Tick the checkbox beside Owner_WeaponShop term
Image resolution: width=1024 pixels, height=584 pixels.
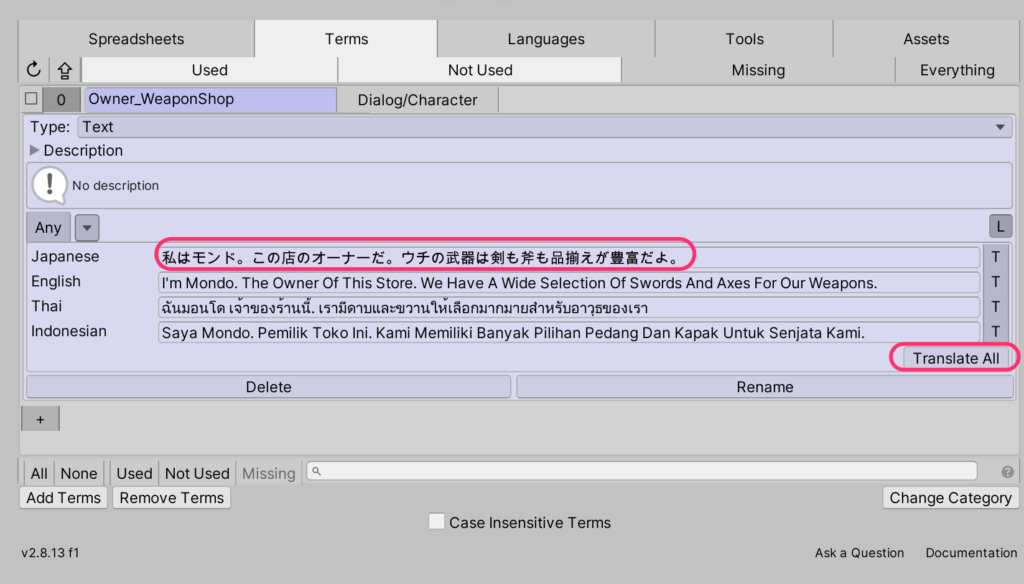[x=31, y=99]
